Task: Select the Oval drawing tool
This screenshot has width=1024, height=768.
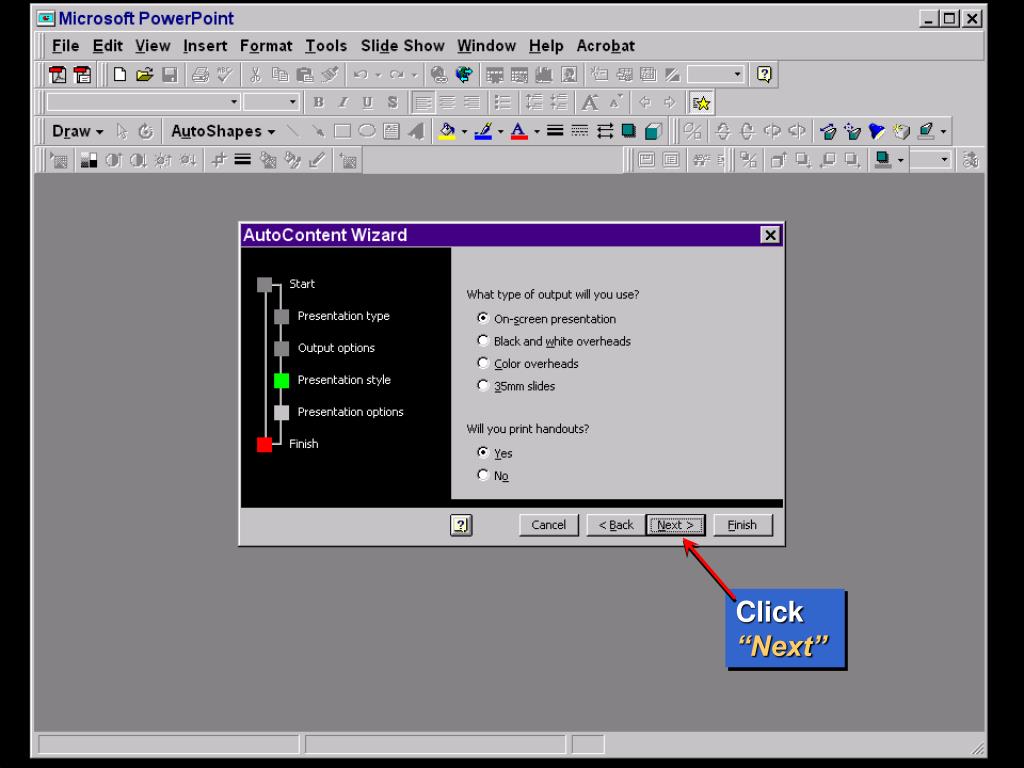Action: [x=367, y=131]
